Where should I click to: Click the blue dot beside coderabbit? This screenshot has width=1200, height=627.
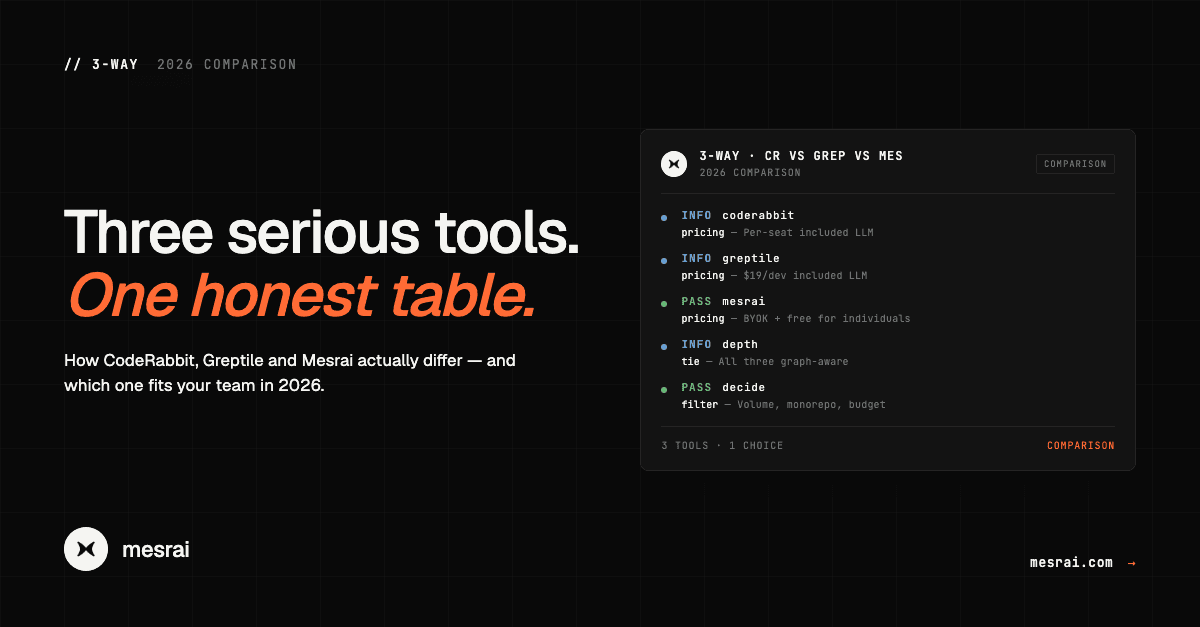(664, 217)
